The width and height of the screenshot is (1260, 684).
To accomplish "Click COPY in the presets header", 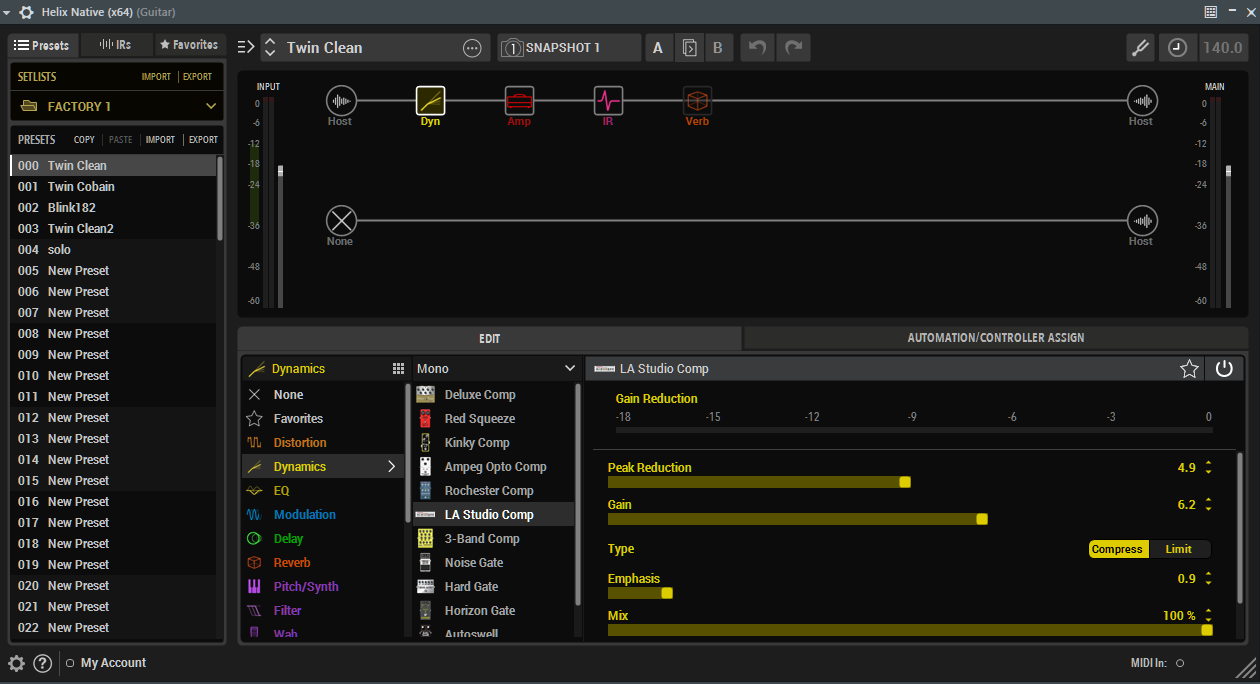I will pos(84,140).
